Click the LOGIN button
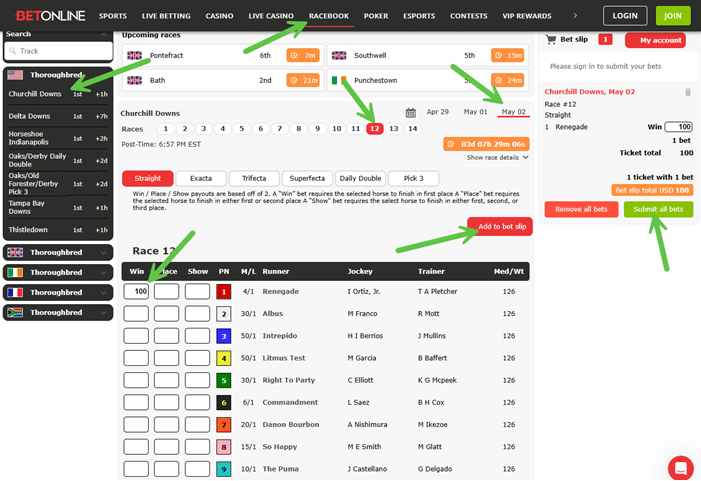701x481 pixels. pyautogui.click(x=625, y=16)
